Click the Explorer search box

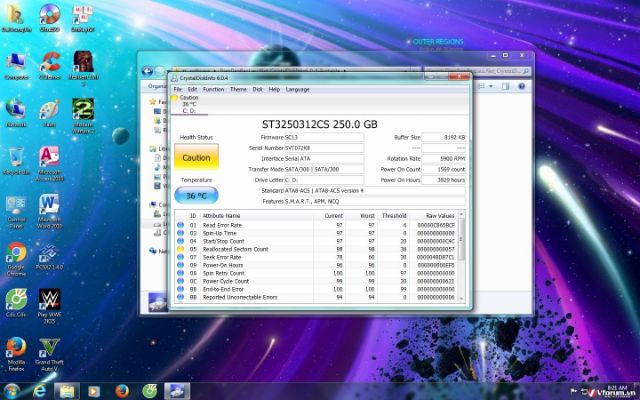point(477,71)
